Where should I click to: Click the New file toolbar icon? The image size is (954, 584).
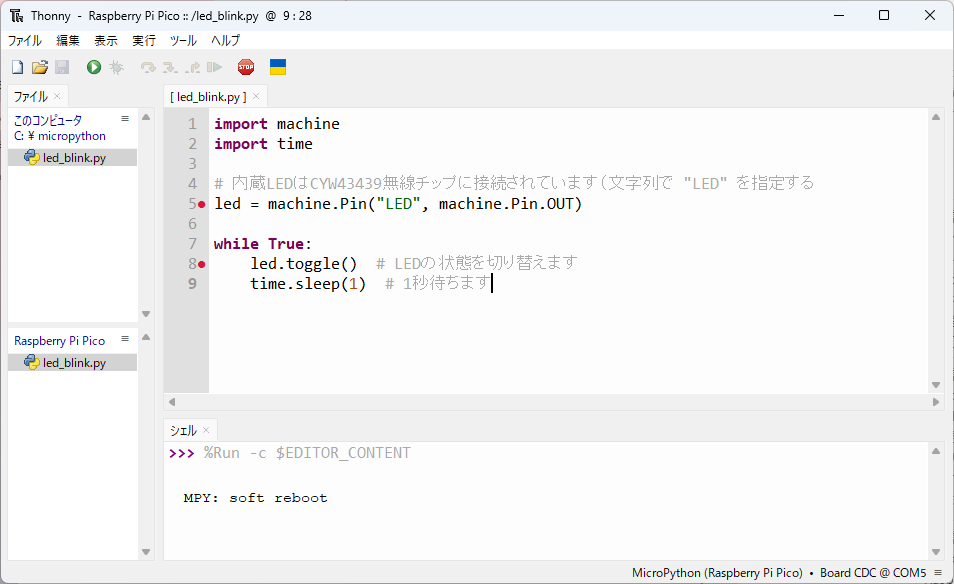(17, 67)
